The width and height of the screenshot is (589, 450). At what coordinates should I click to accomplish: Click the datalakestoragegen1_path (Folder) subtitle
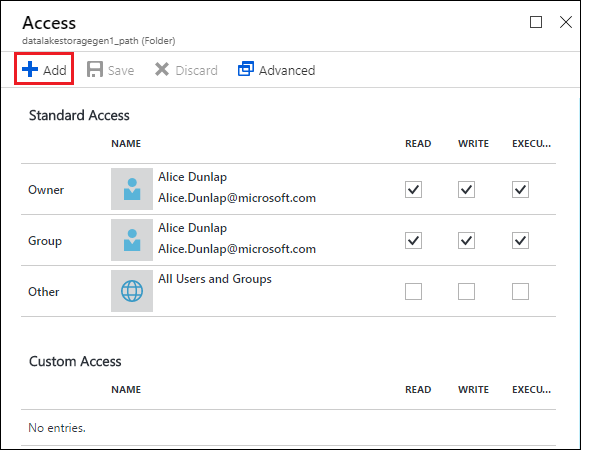pyautogui.click(x=98, y=41)
